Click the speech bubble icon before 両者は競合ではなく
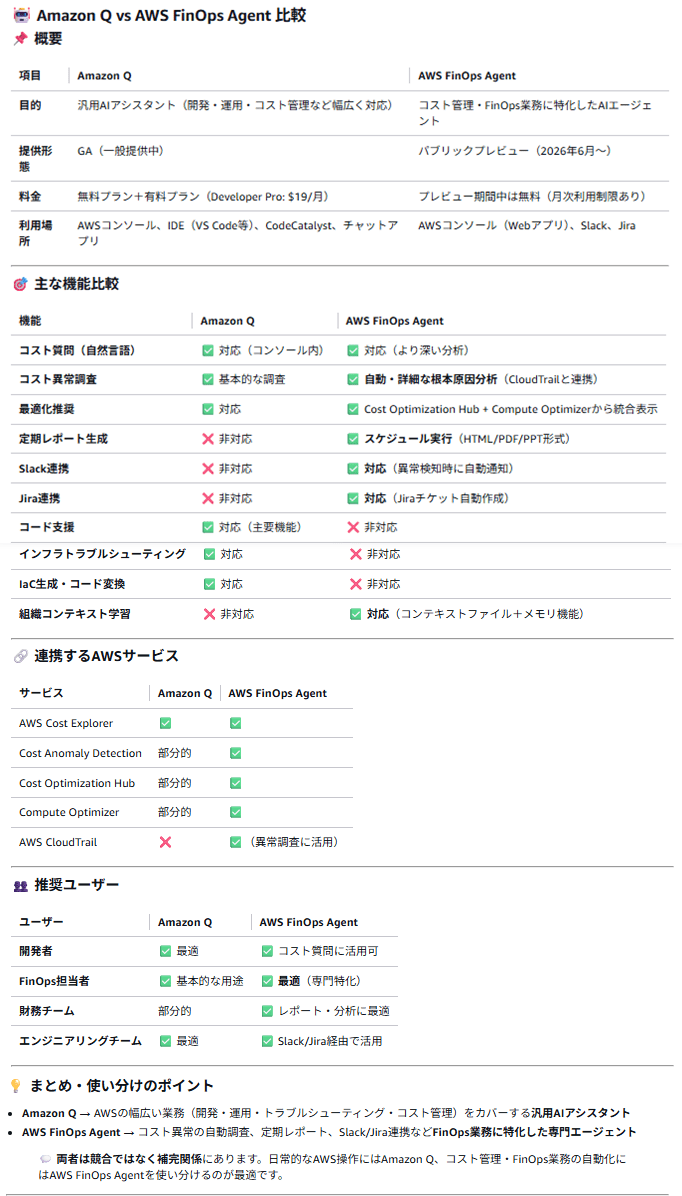Viewport: 682px width, 1196px height. tap(46, 1158)
